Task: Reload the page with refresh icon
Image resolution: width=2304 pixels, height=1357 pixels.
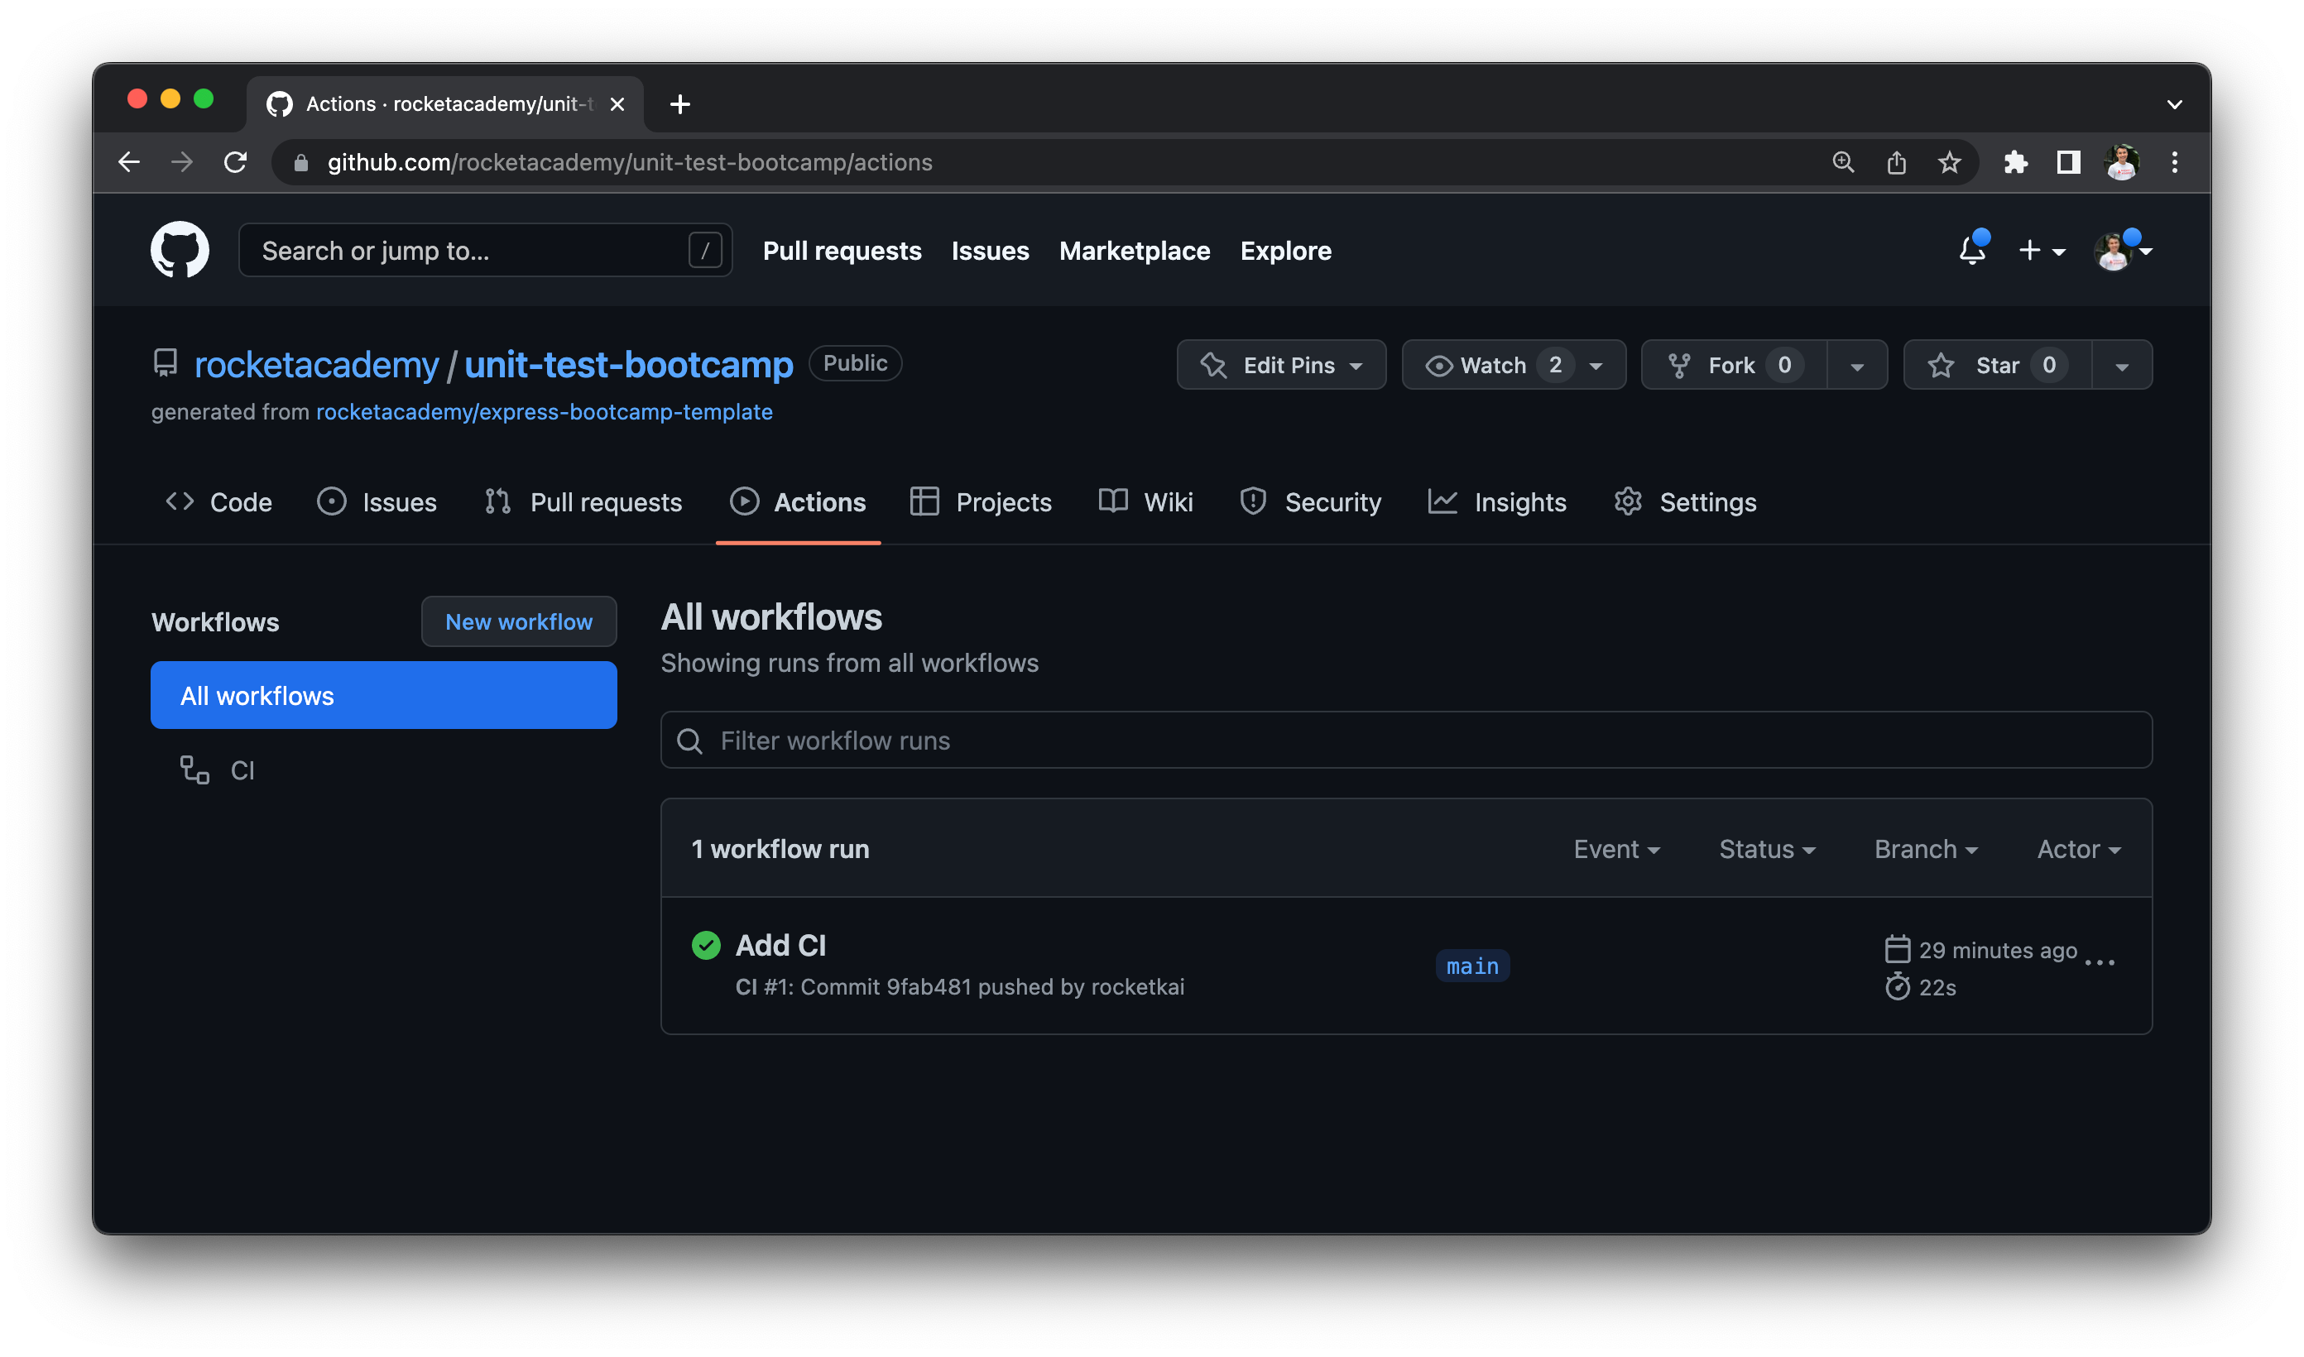Action: coord(236,163)
